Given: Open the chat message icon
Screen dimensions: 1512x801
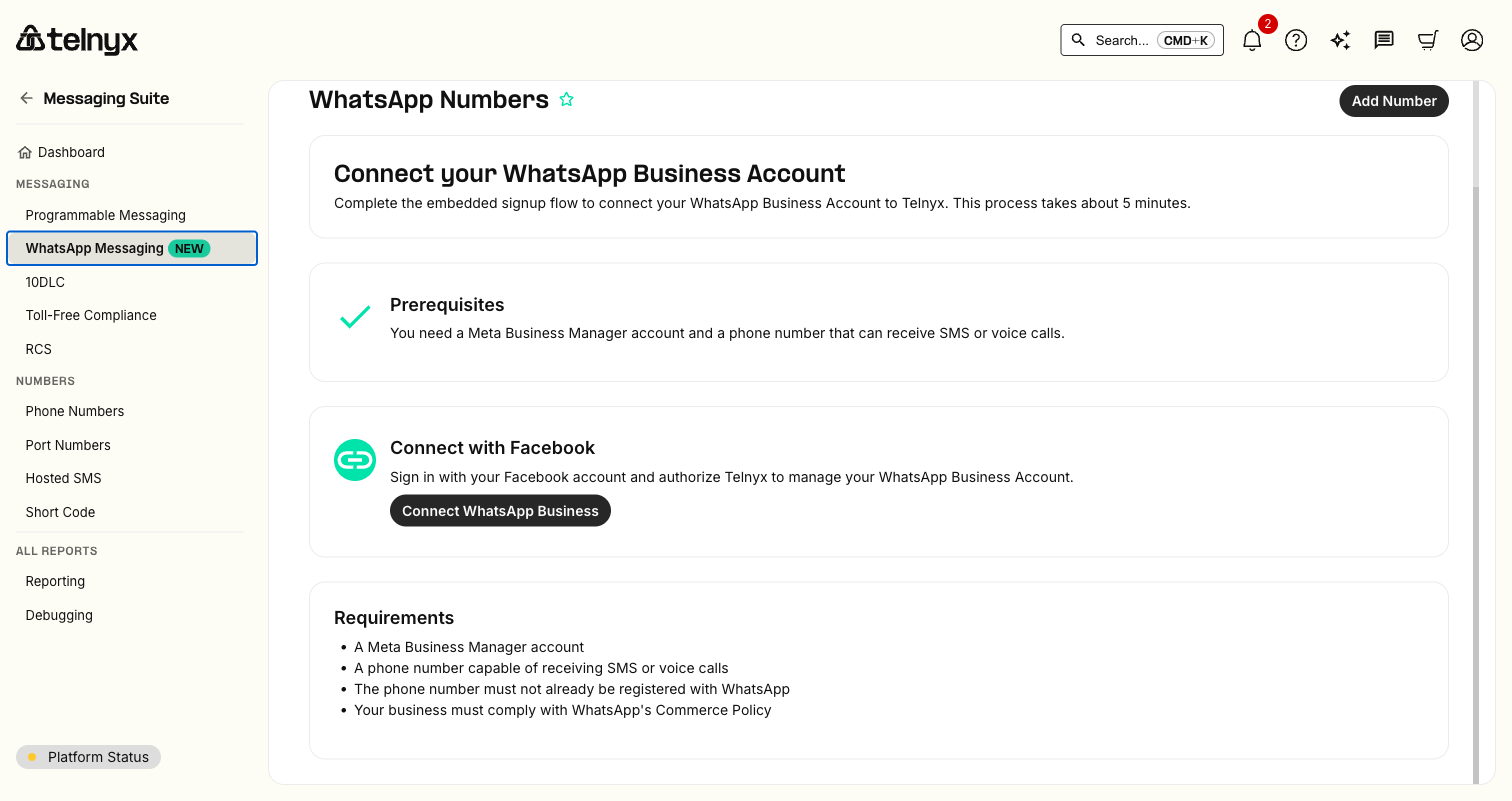Looking at the screenshot, I should 1384,40.
